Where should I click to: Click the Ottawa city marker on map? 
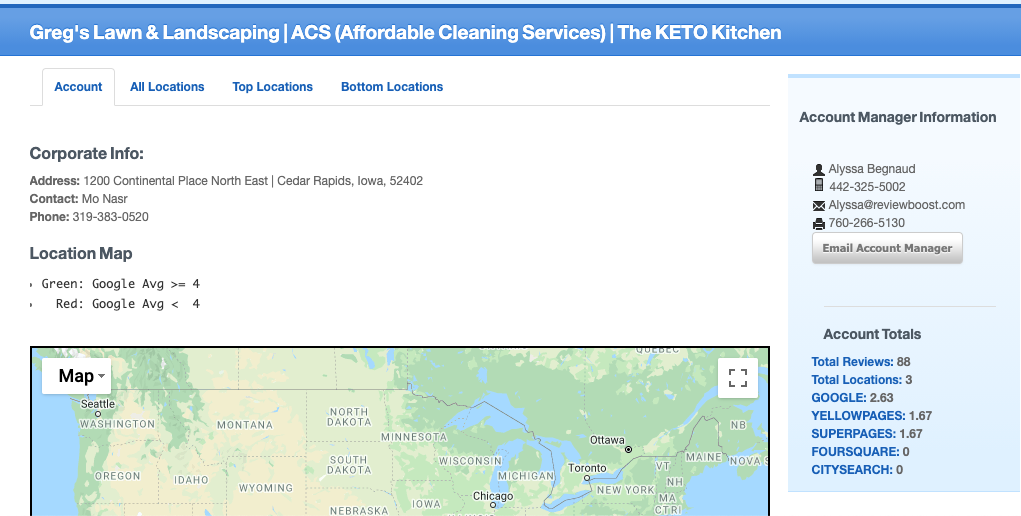tap(628, 450)
